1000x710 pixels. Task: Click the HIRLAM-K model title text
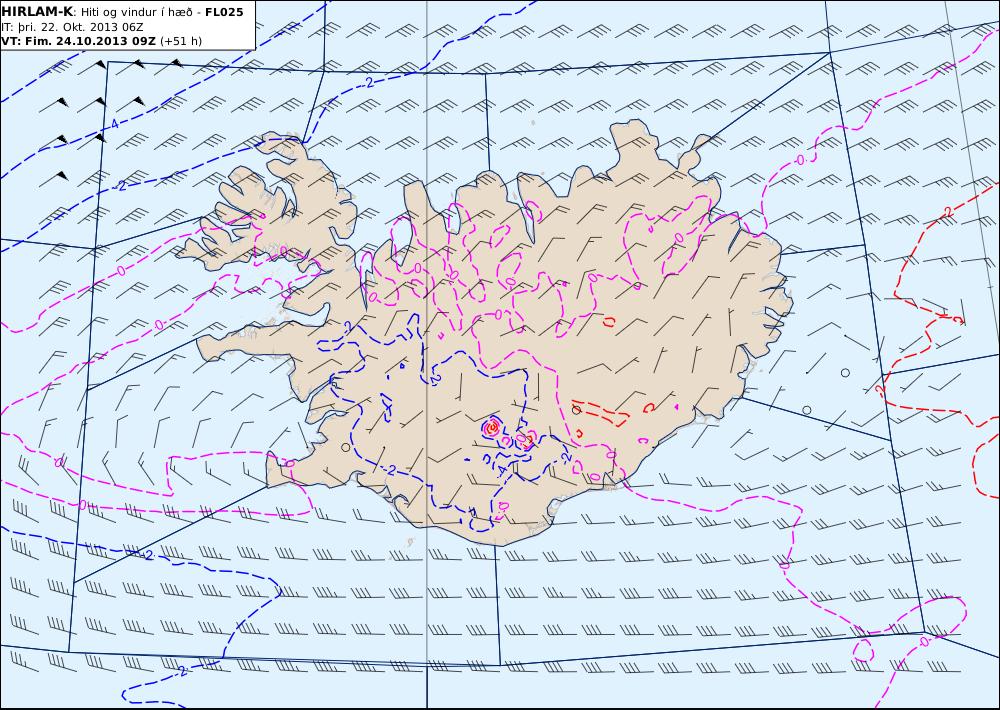[38, 12]
